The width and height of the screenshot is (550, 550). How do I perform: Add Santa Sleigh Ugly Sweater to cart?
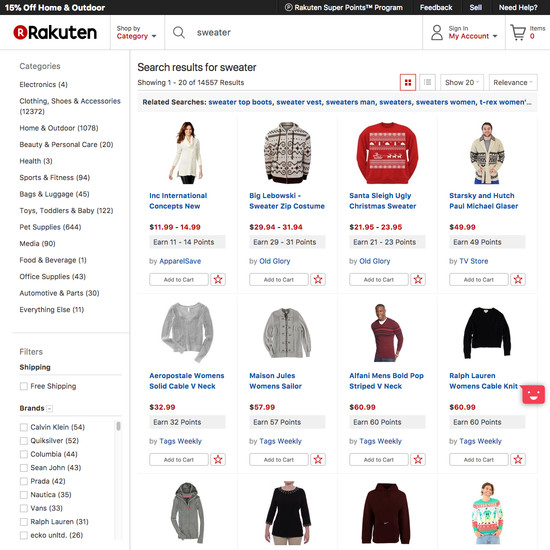(379, 280)
